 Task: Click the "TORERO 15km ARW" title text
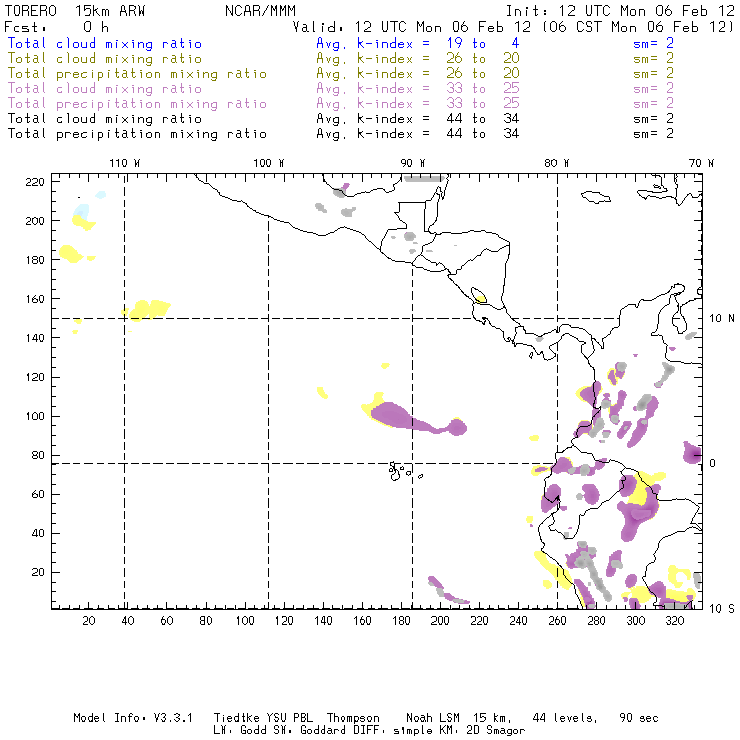(x=75, y=11)
